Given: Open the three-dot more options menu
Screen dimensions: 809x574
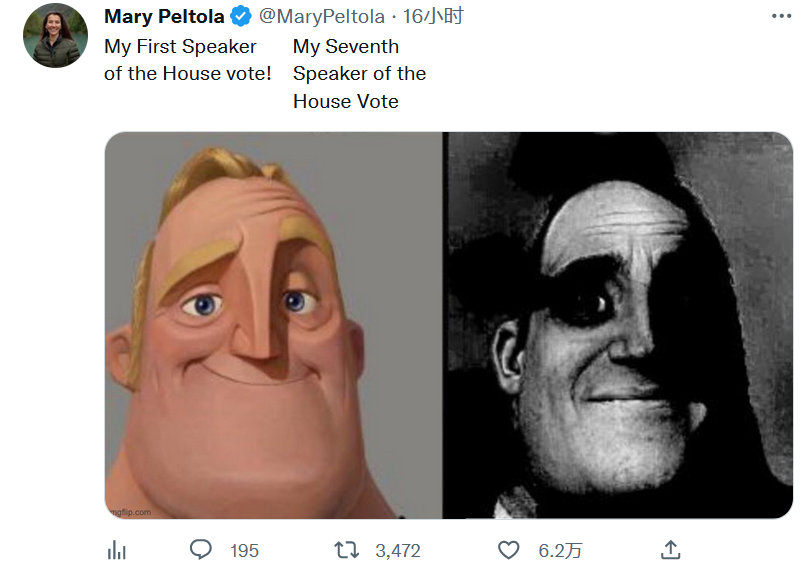Looking at the screenshot, I should [x=781, y=17].
